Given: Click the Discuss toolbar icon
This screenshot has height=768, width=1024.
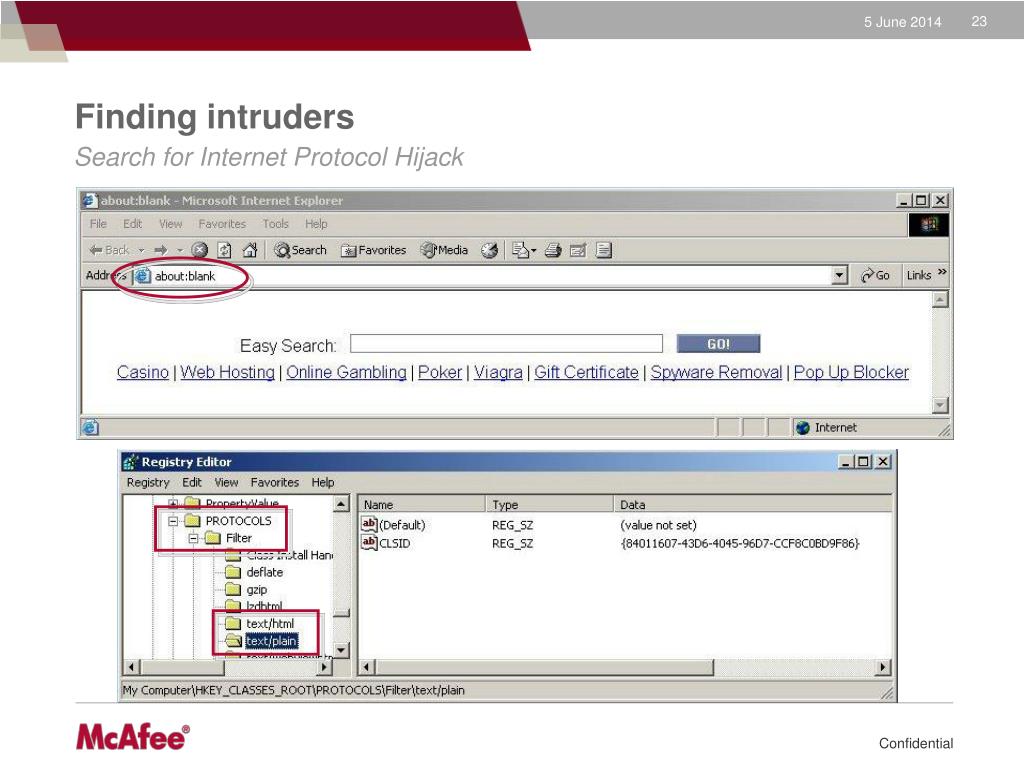Looking at the screenshot, I should pyautogui.click(x=604, y=250).
